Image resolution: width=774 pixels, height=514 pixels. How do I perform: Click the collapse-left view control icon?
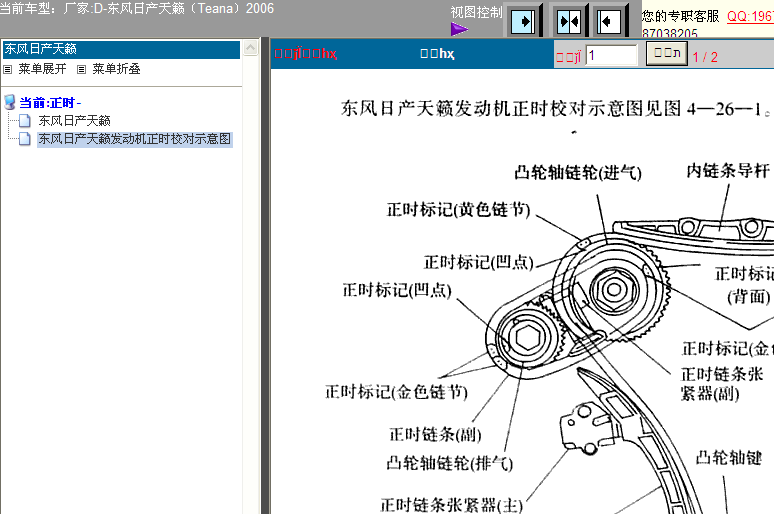[609, 21]
